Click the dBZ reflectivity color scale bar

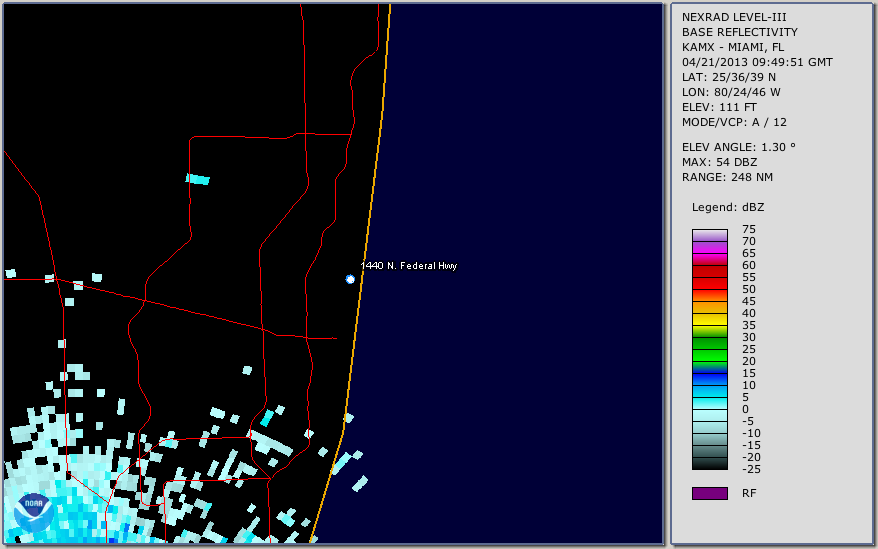coord(709,349)
